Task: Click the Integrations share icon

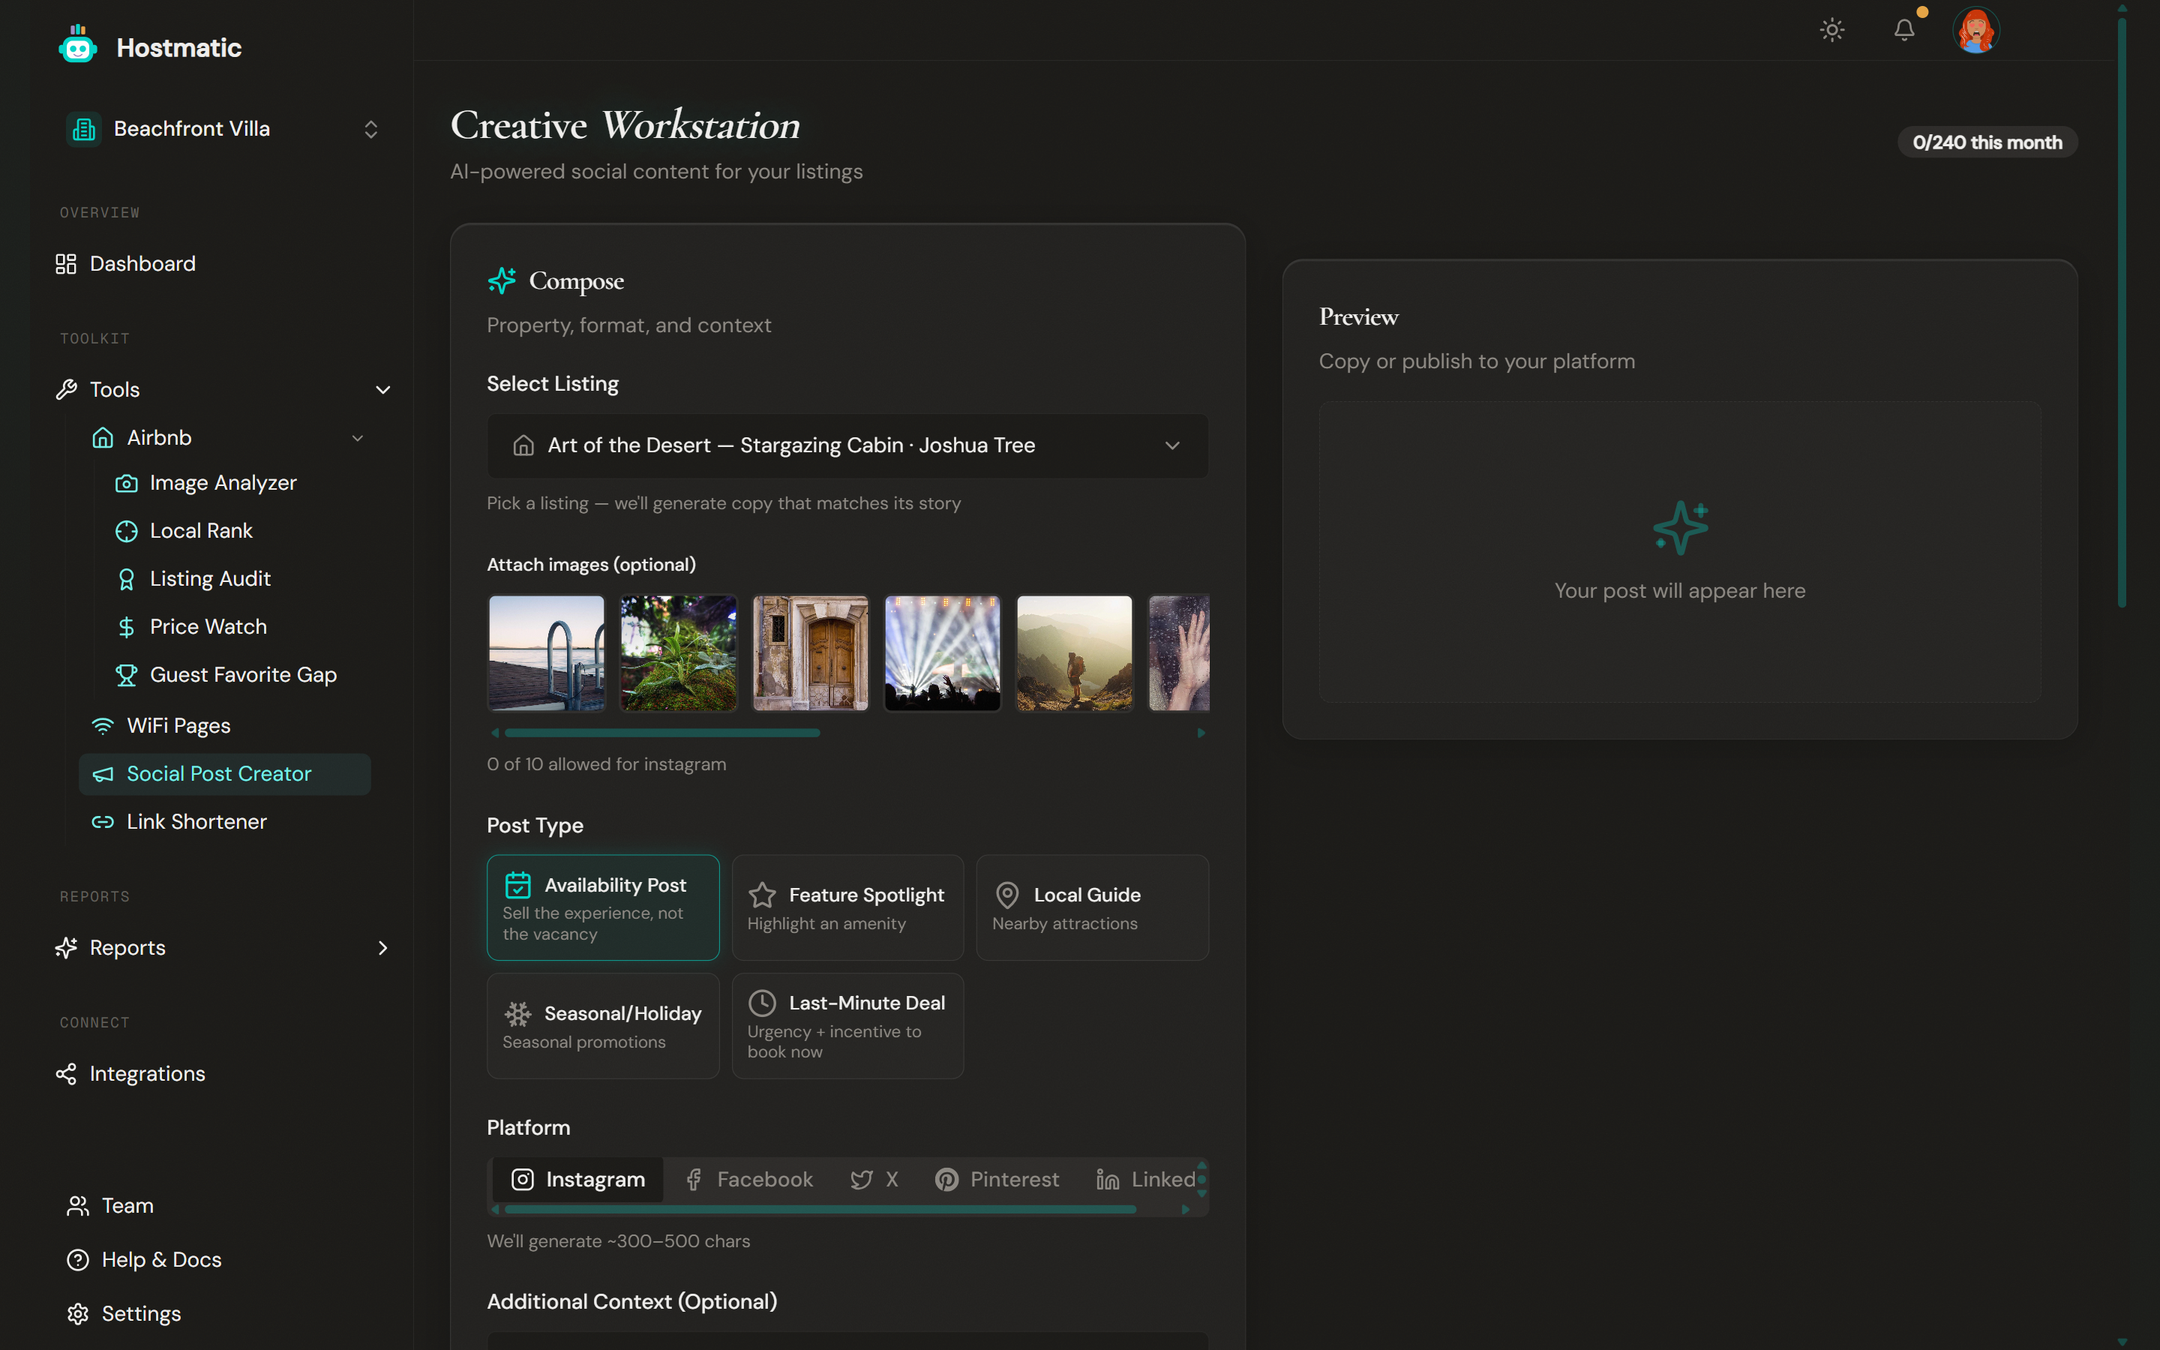Action: click(x=66, y=1074)
